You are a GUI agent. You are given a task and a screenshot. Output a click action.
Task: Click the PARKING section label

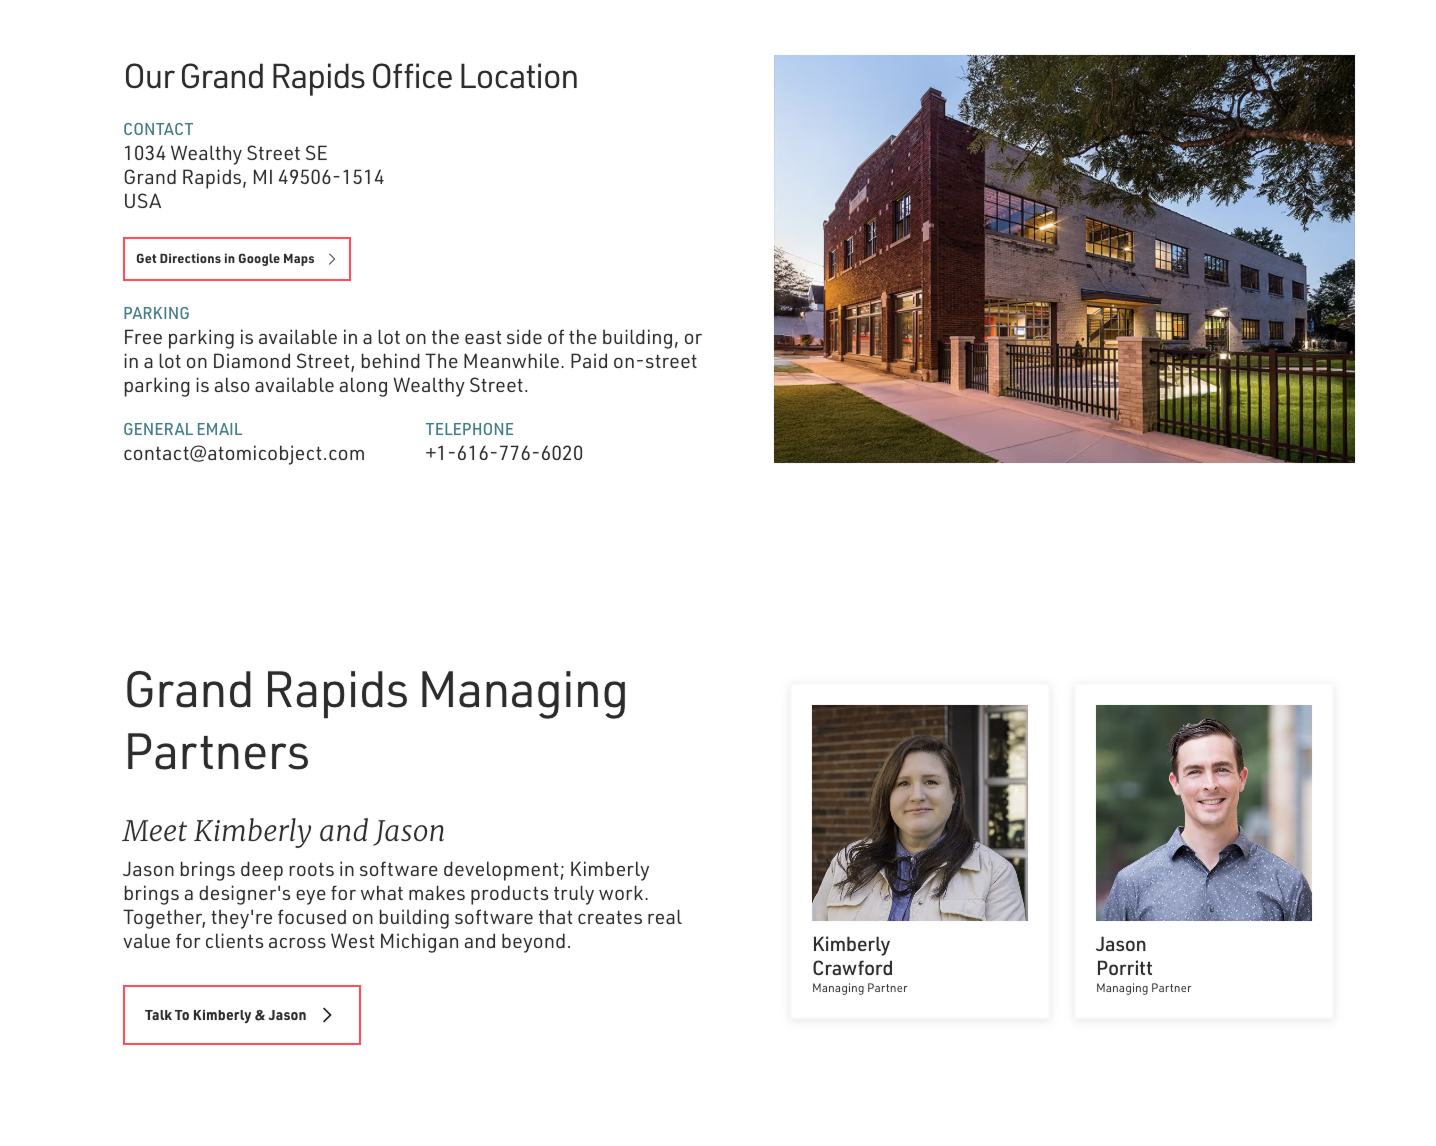(x=156, y=313)
